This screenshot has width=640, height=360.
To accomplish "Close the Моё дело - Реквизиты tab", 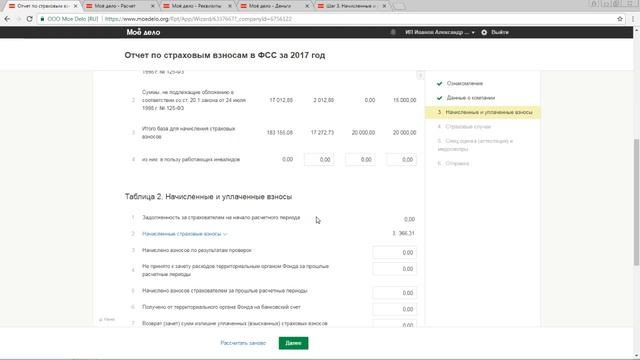I will tap(230, 6).
